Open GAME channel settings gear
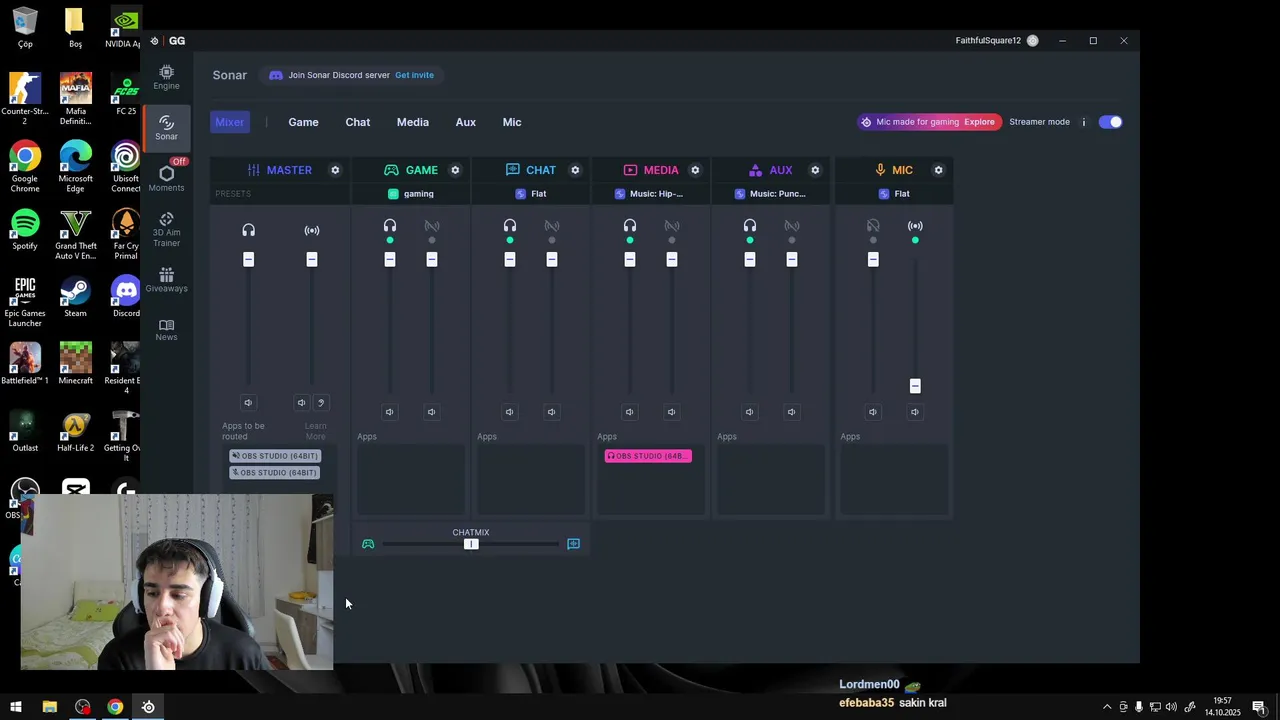Image resolution: width=1280 pixels, height=720 pixels. coord(455,170)
